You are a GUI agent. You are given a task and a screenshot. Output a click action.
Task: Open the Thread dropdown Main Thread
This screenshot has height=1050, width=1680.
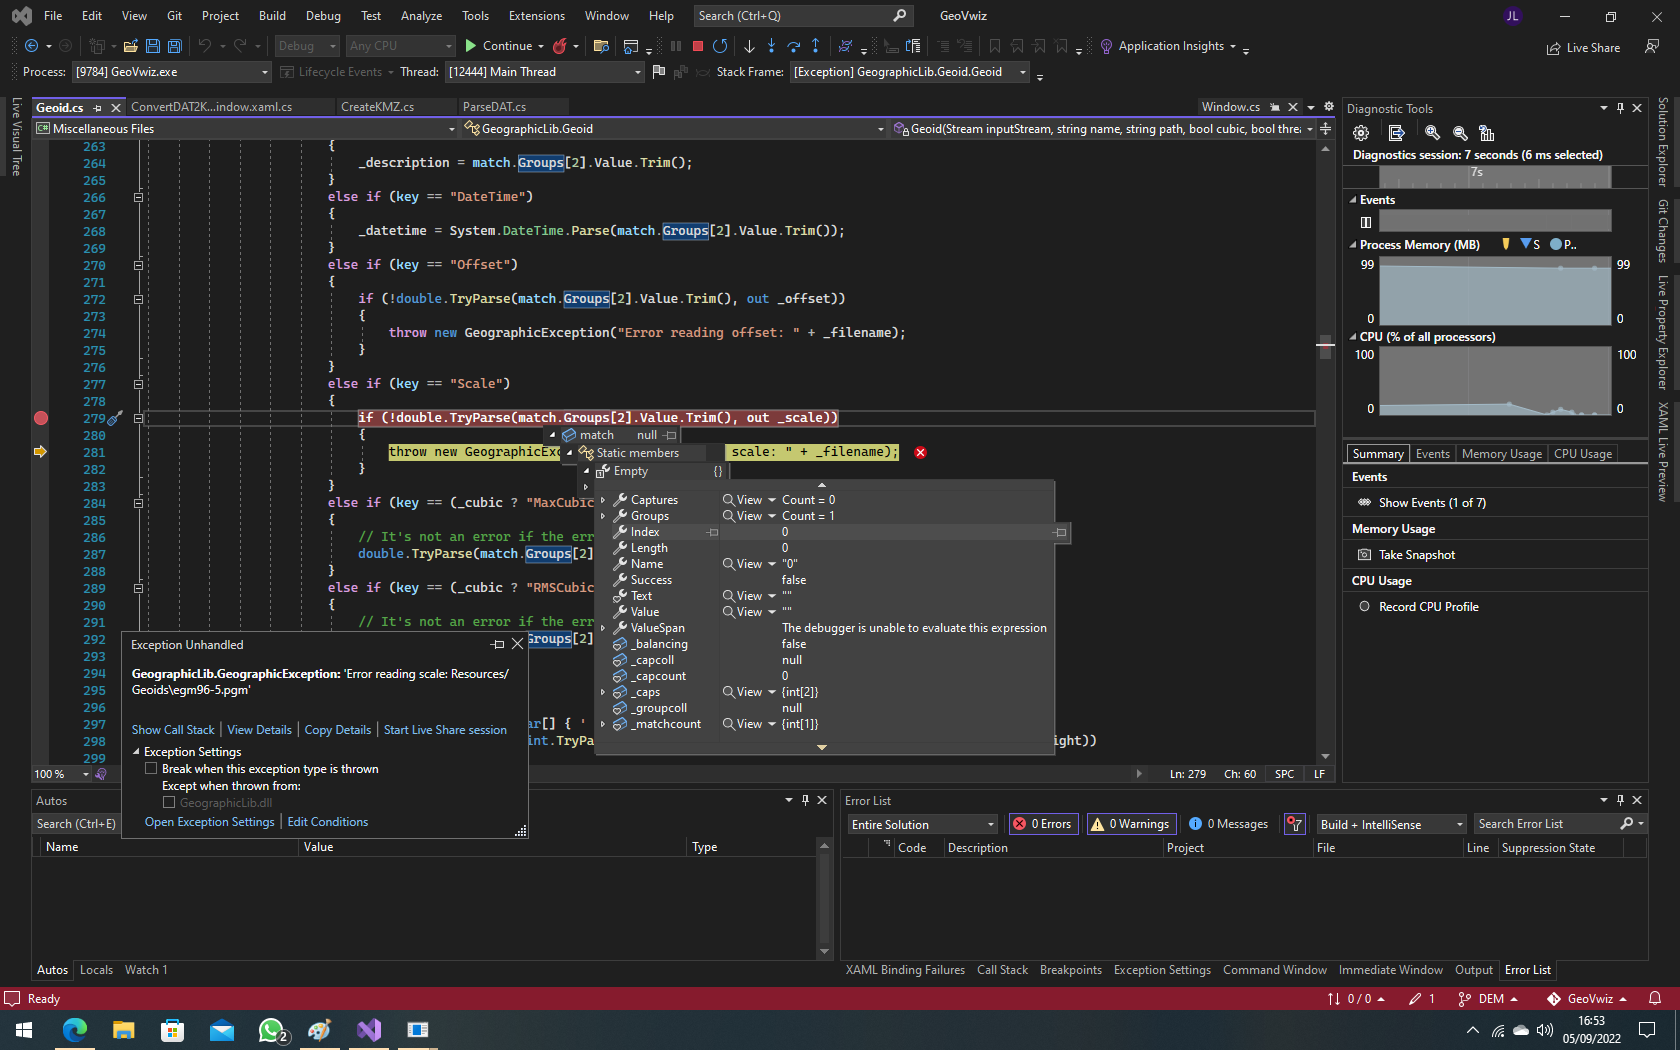click(x=544, y=72)
